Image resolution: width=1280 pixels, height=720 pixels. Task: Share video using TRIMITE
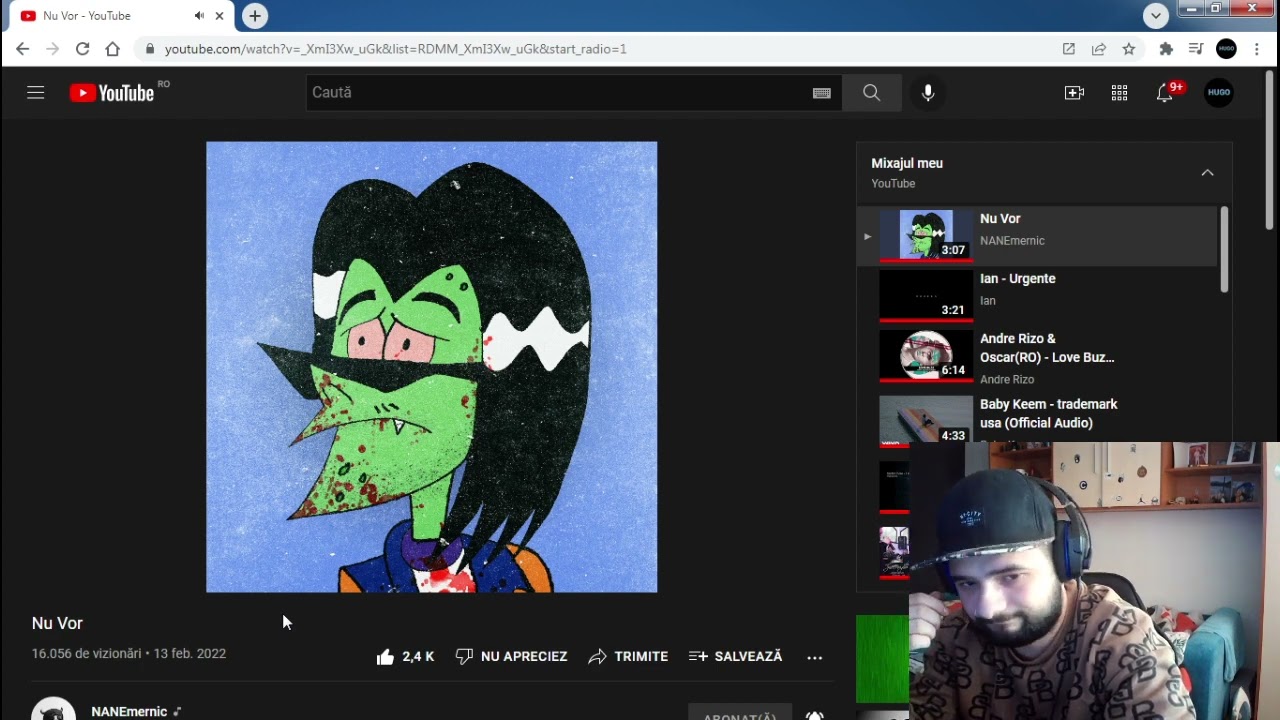[628, 656]
